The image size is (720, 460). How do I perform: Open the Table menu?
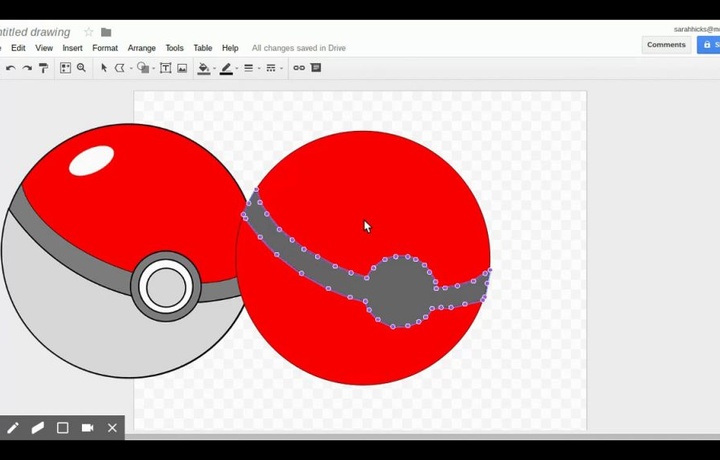coord(203,48)
